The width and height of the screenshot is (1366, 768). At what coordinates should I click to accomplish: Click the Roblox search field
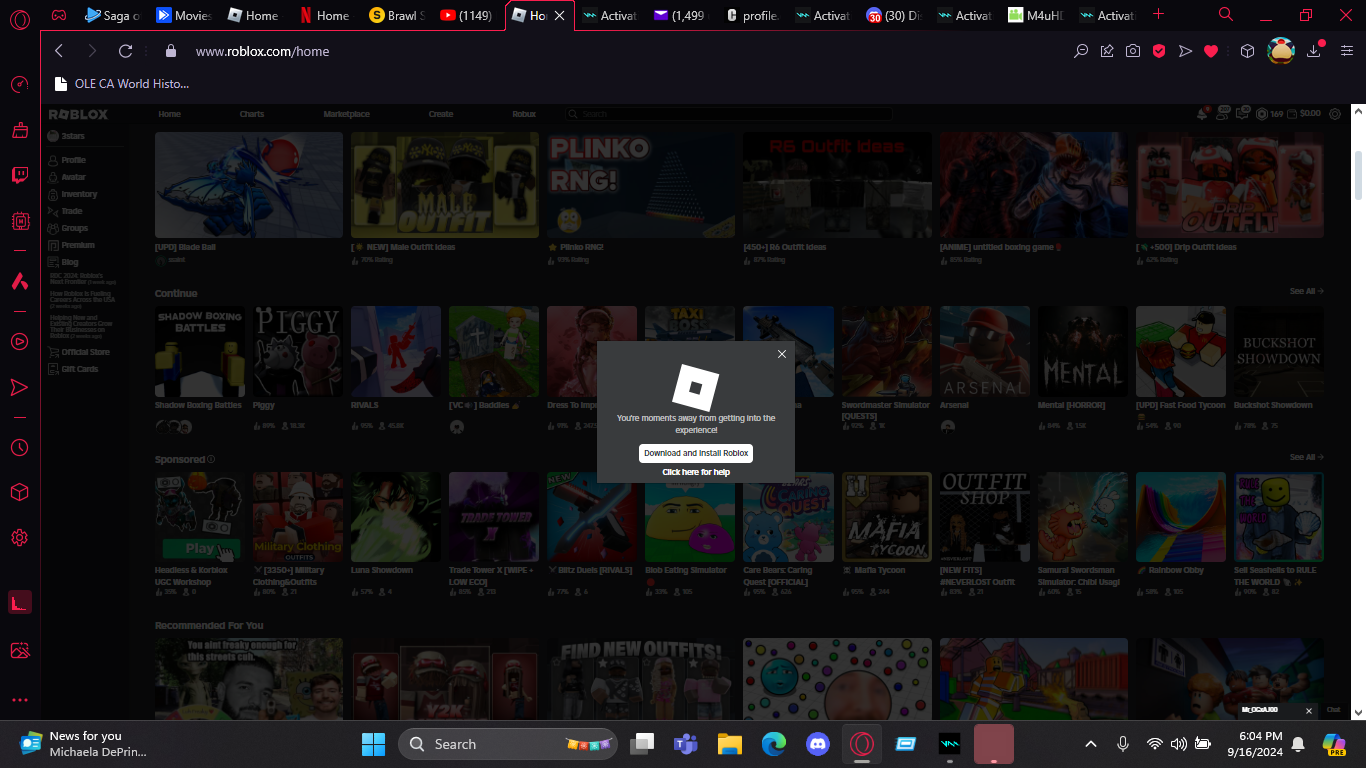tap(727, 114)
